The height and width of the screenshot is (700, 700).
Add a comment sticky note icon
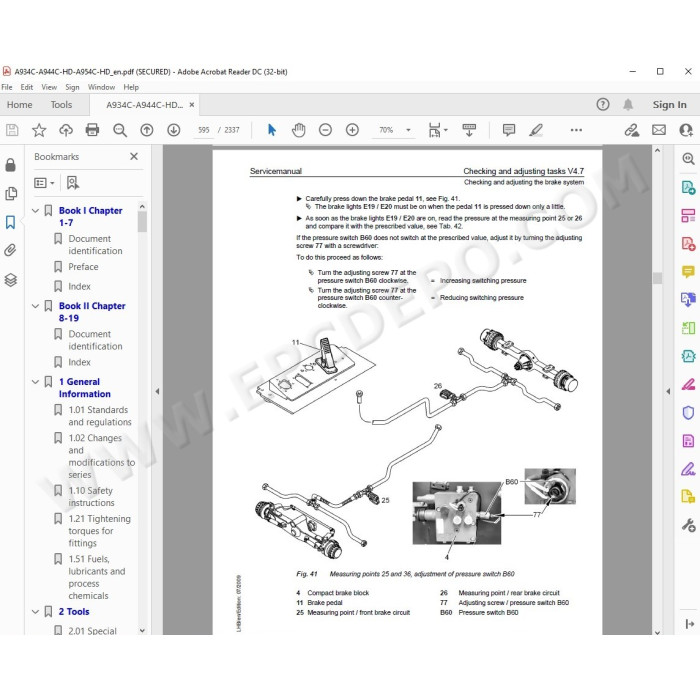pos(508,130)
